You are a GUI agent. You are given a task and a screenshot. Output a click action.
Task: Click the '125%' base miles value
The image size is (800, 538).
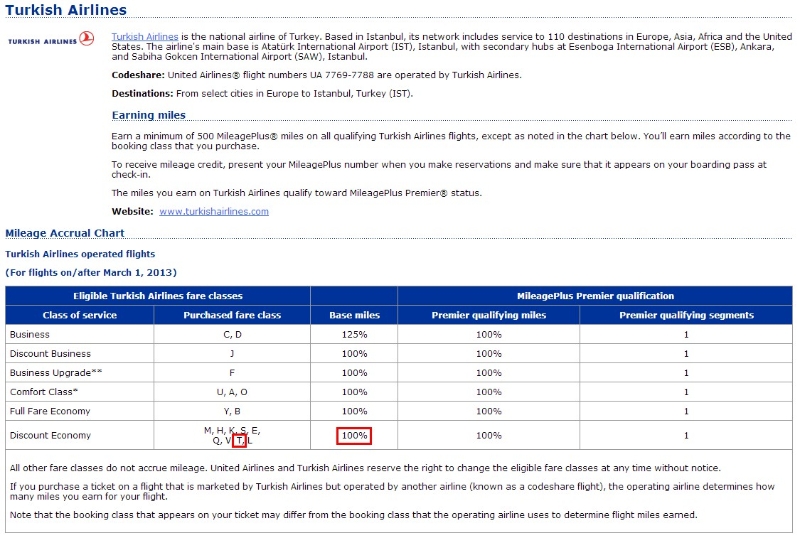(354, 334)
